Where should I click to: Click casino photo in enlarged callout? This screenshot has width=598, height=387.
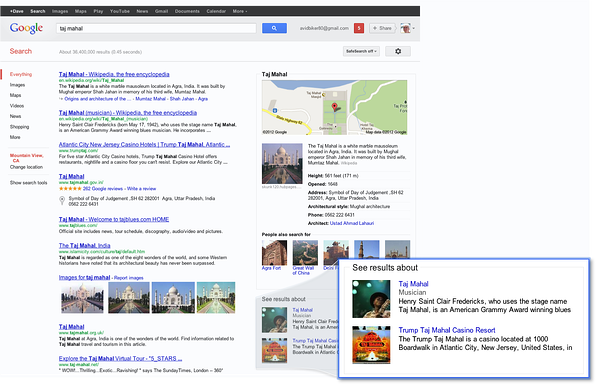371,345
